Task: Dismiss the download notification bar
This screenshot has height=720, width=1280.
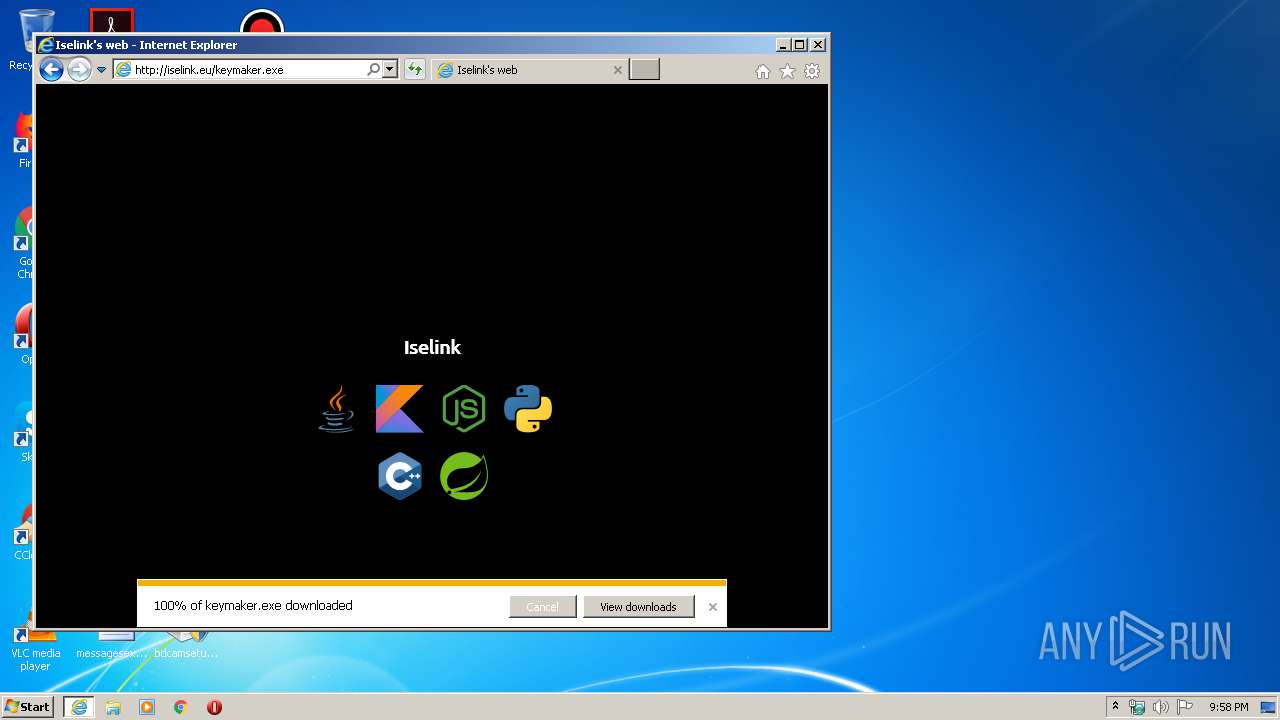Action: [x=712, y=607]
